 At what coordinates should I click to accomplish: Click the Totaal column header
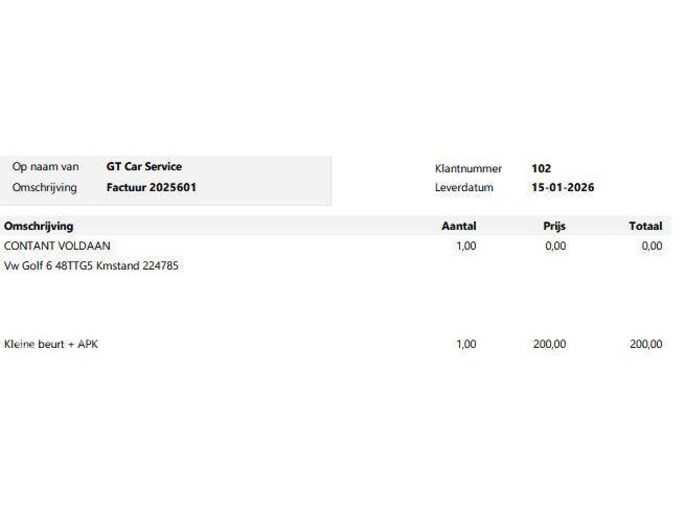(x=645, y=226)
